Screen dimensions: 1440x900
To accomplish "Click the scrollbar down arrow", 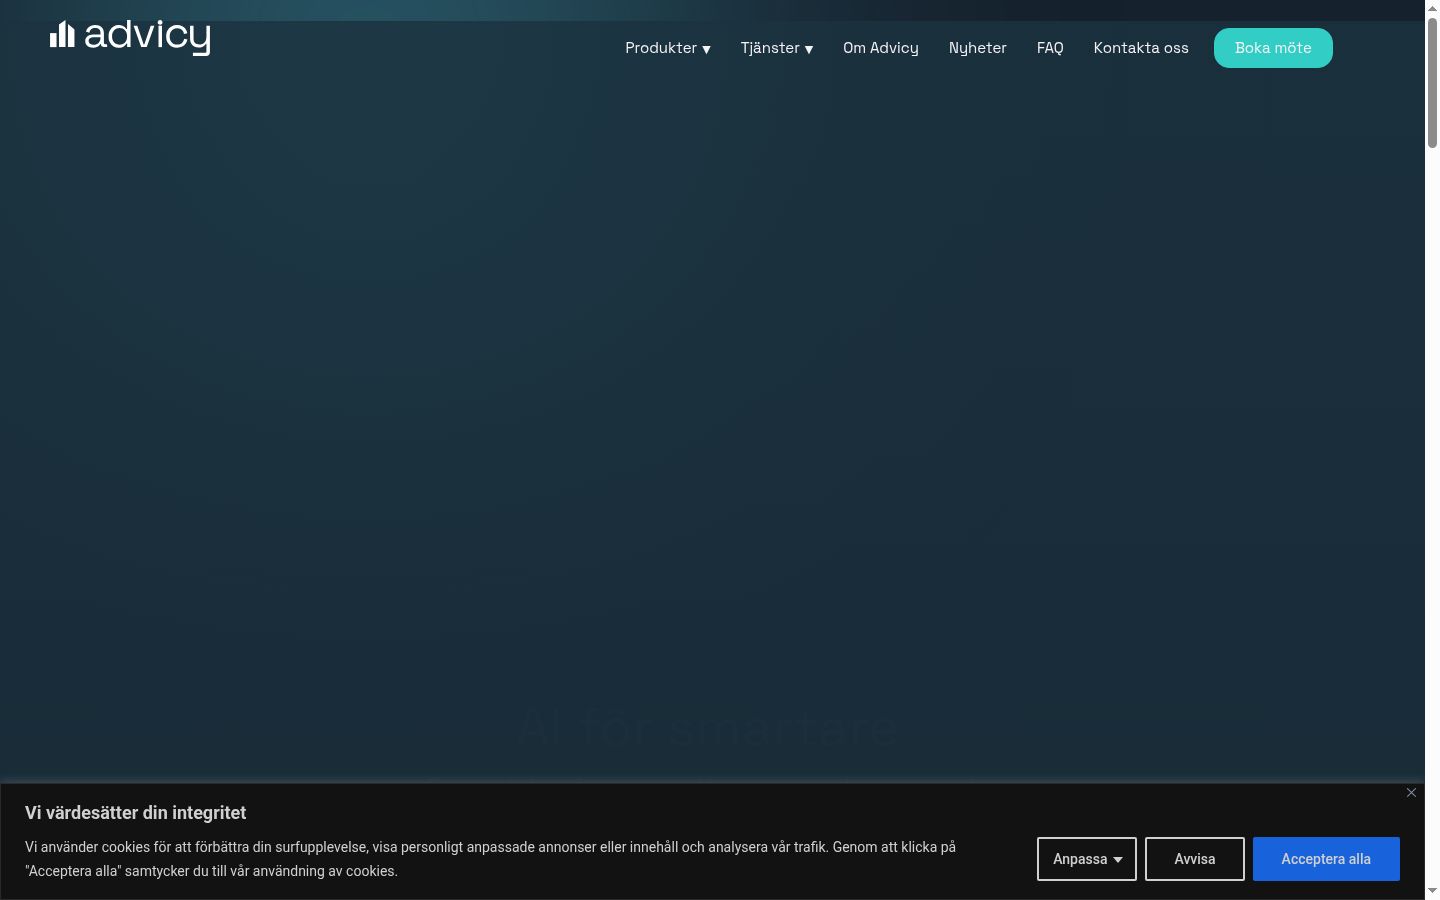I will click(1432, 891).
